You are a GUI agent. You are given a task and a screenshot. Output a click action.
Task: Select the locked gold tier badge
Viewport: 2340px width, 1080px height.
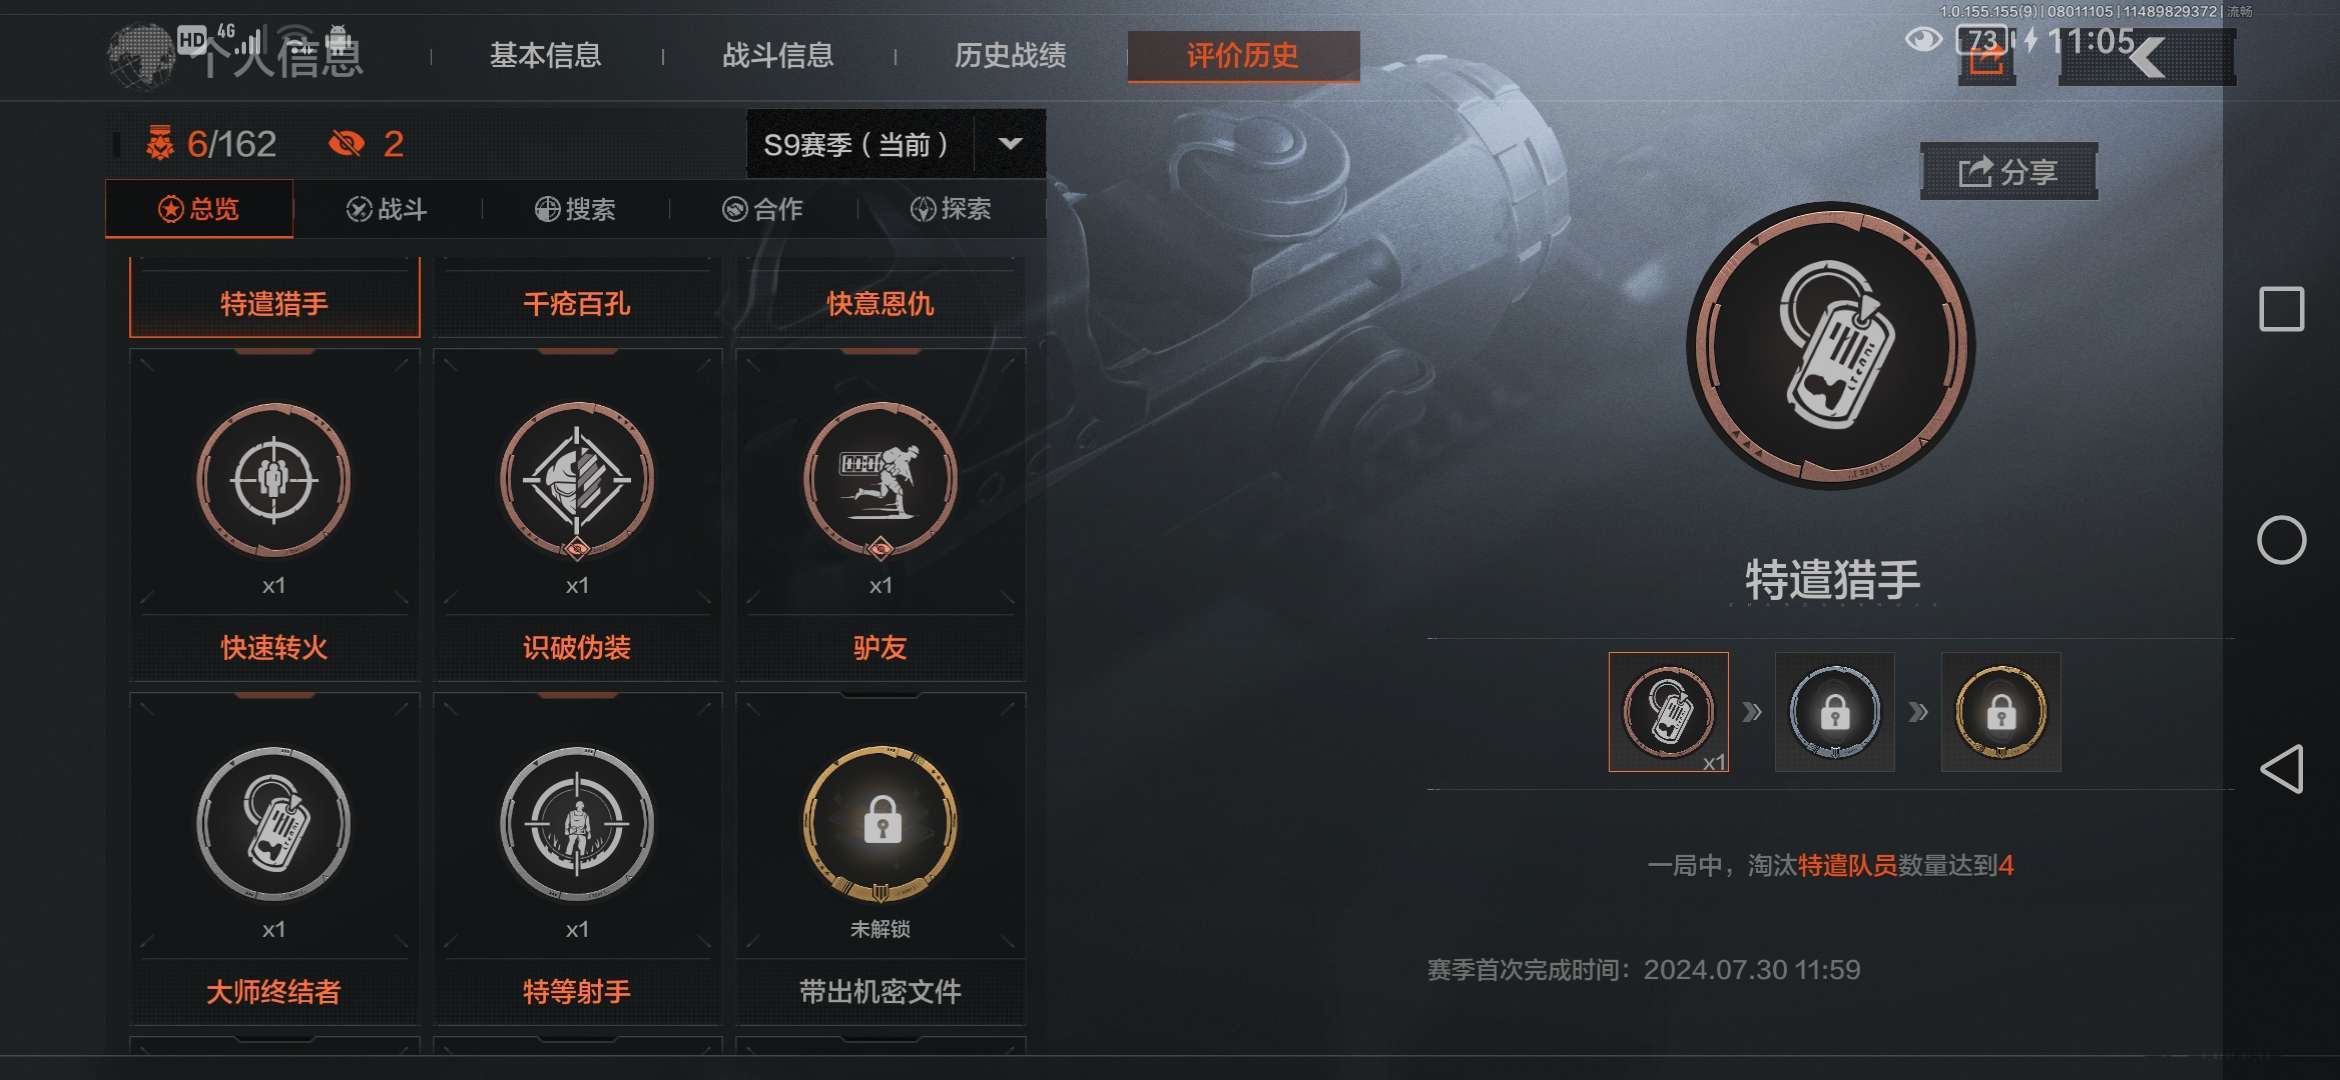2000,712
